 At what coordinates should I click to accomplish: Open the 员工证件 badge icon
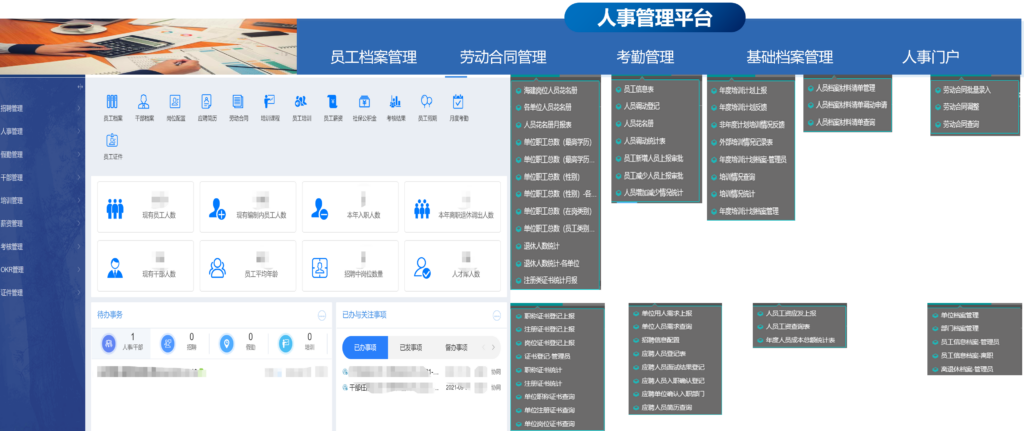111,141
